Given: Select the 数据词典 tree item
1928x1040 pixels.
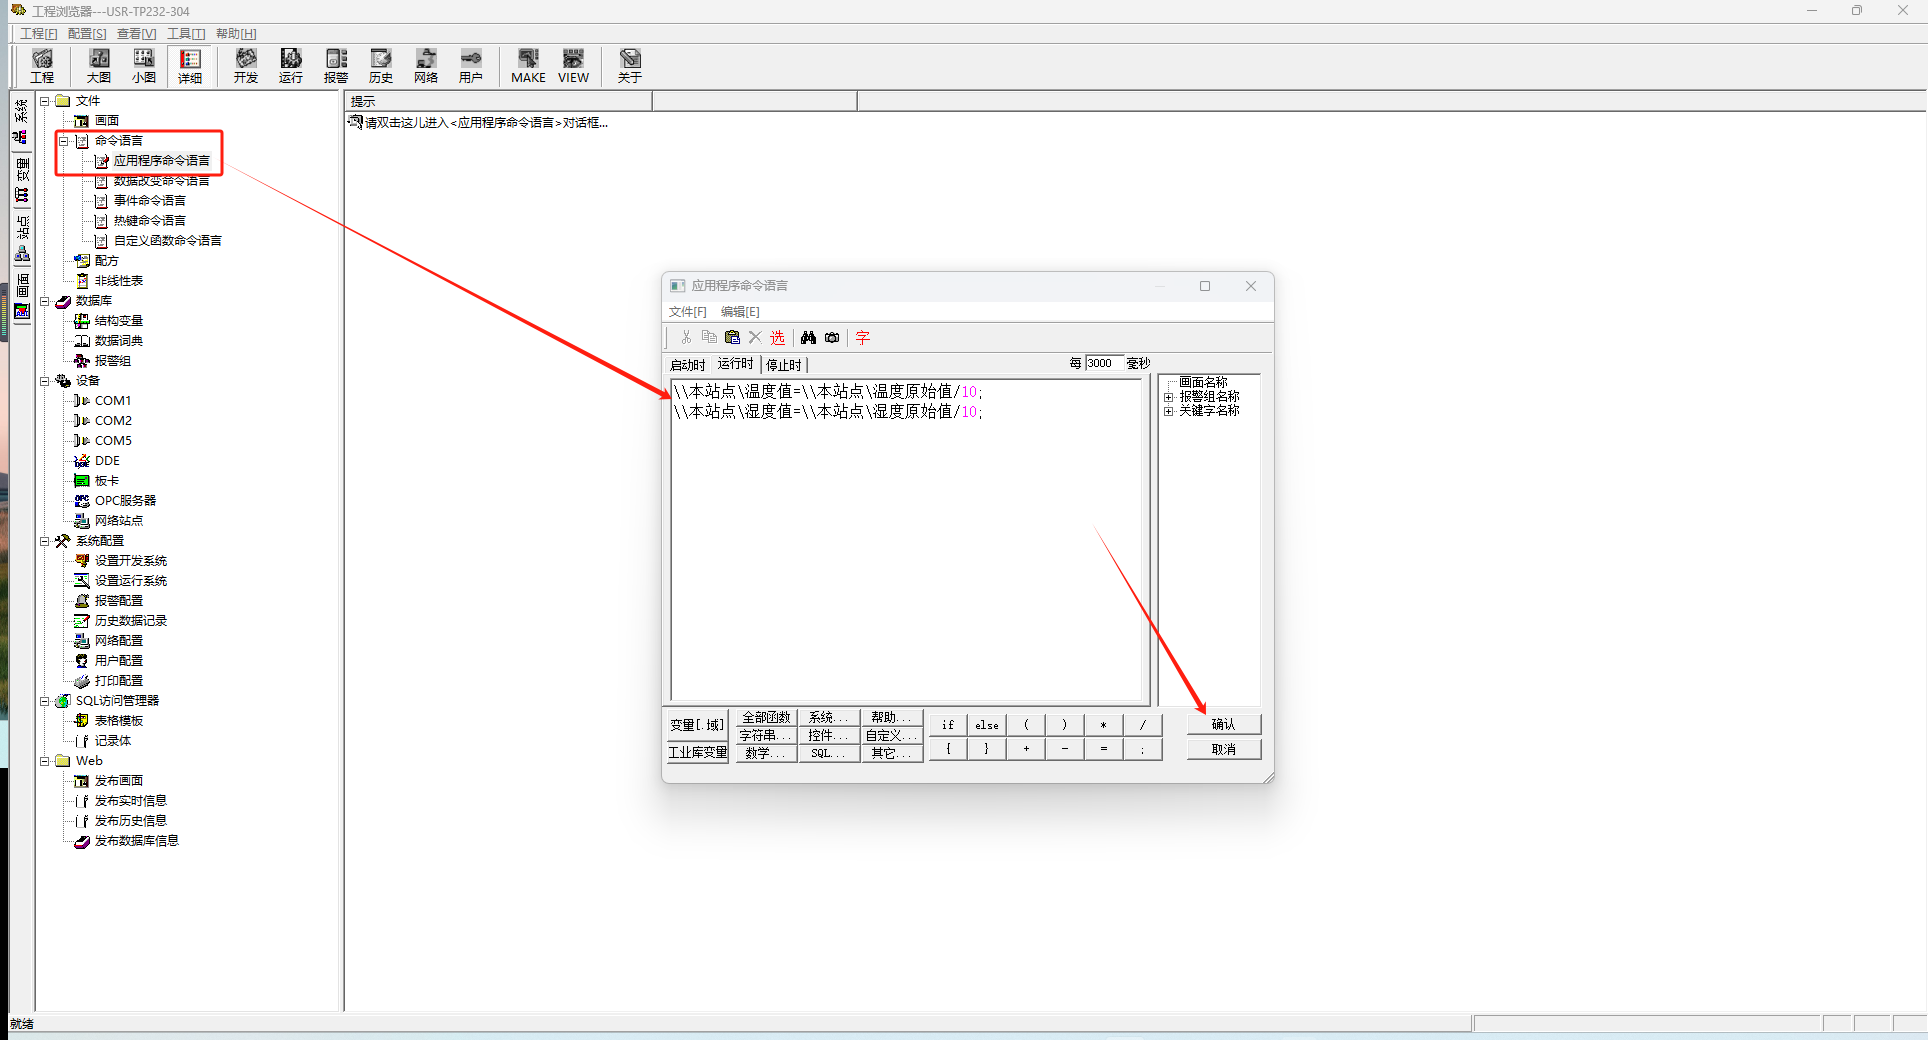Looking at the screenshot, I should (x=119, y=341).
